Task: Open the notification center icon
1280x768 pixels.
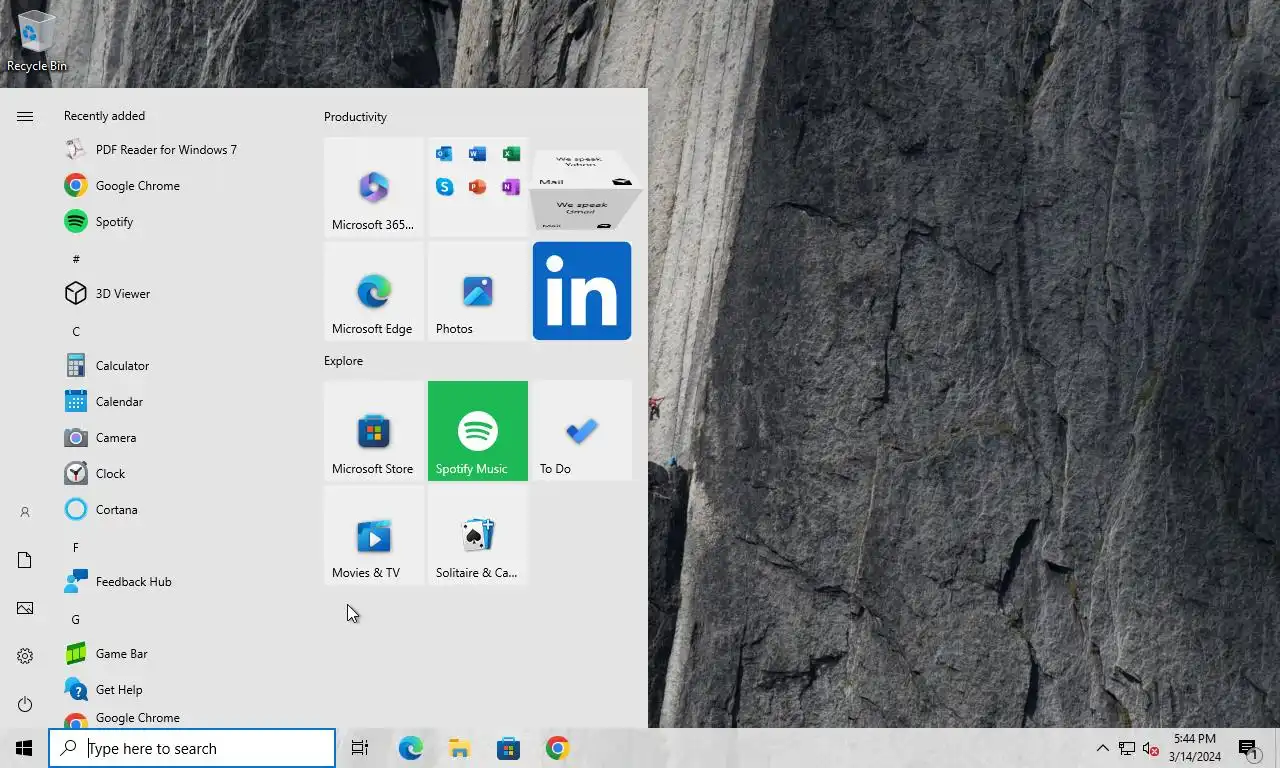Action: click(1248, 748)
